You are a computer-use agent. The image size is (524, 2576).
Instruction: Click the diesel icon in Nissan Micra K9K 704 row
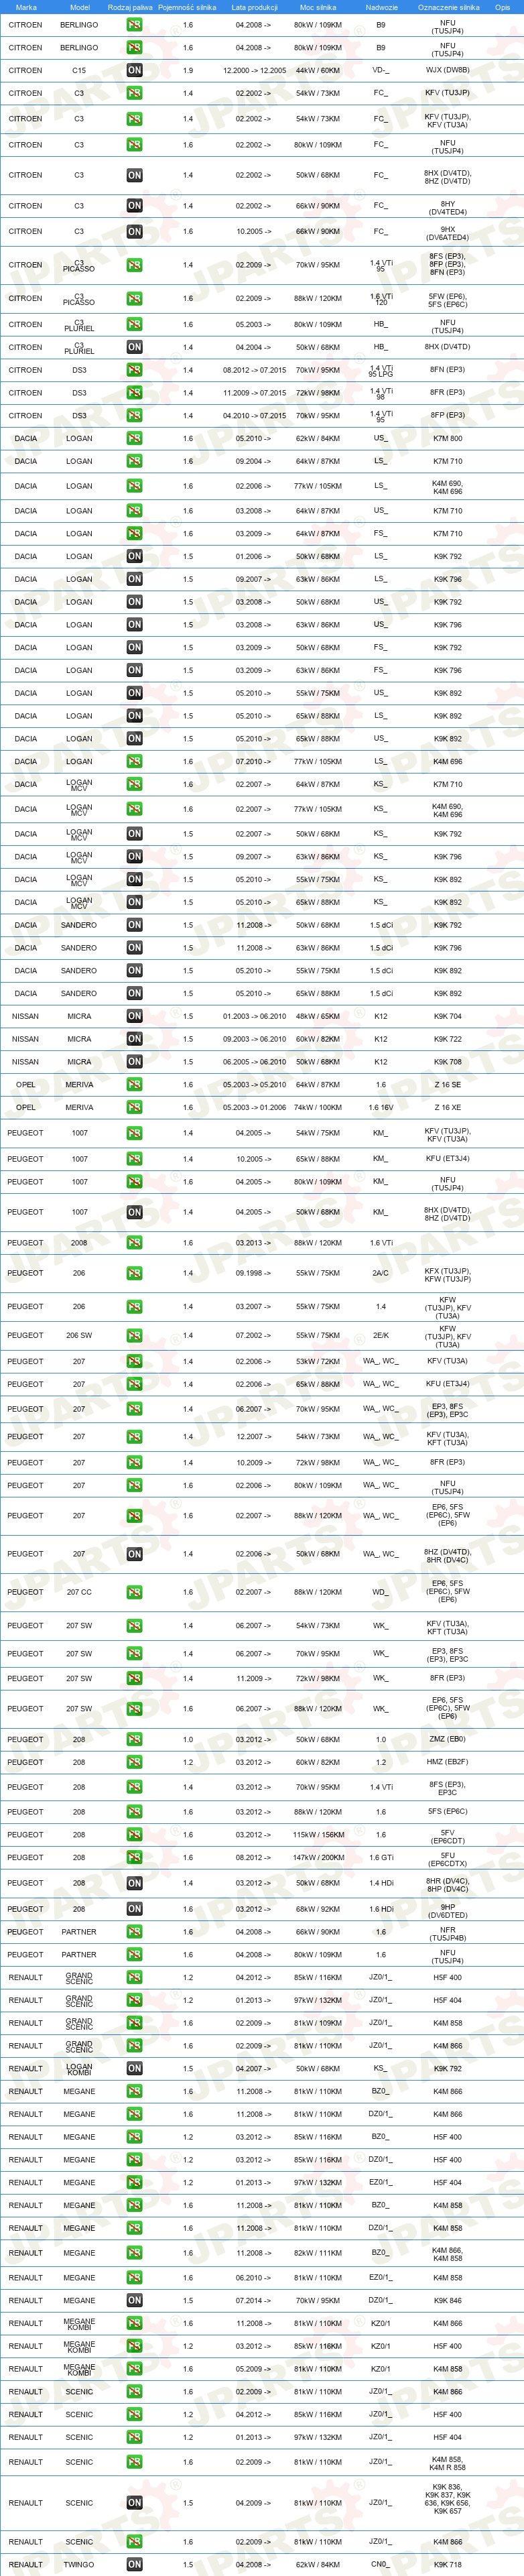tap(134, 1016)
